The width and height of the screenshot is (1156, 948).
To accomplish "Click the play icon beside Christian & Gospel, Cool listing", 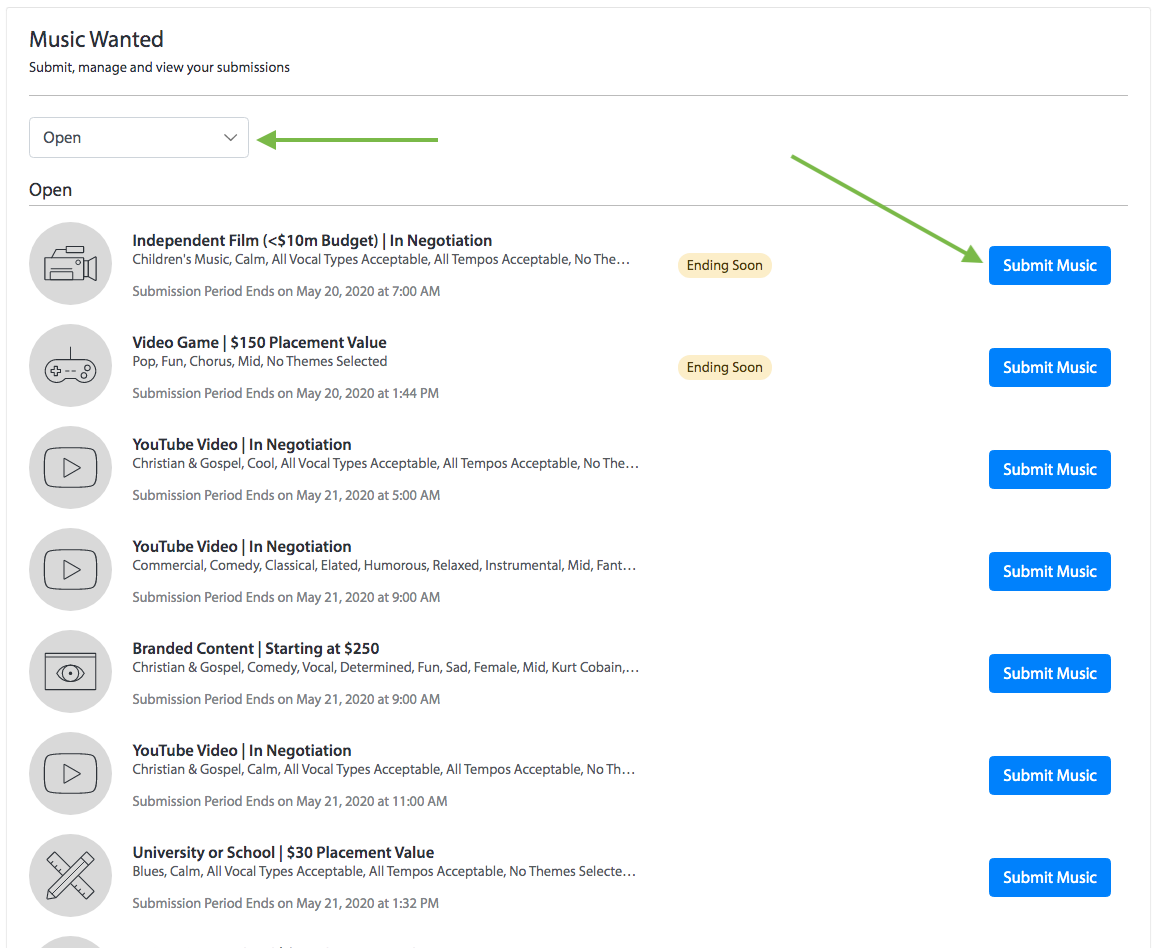I will coord(70,467).
